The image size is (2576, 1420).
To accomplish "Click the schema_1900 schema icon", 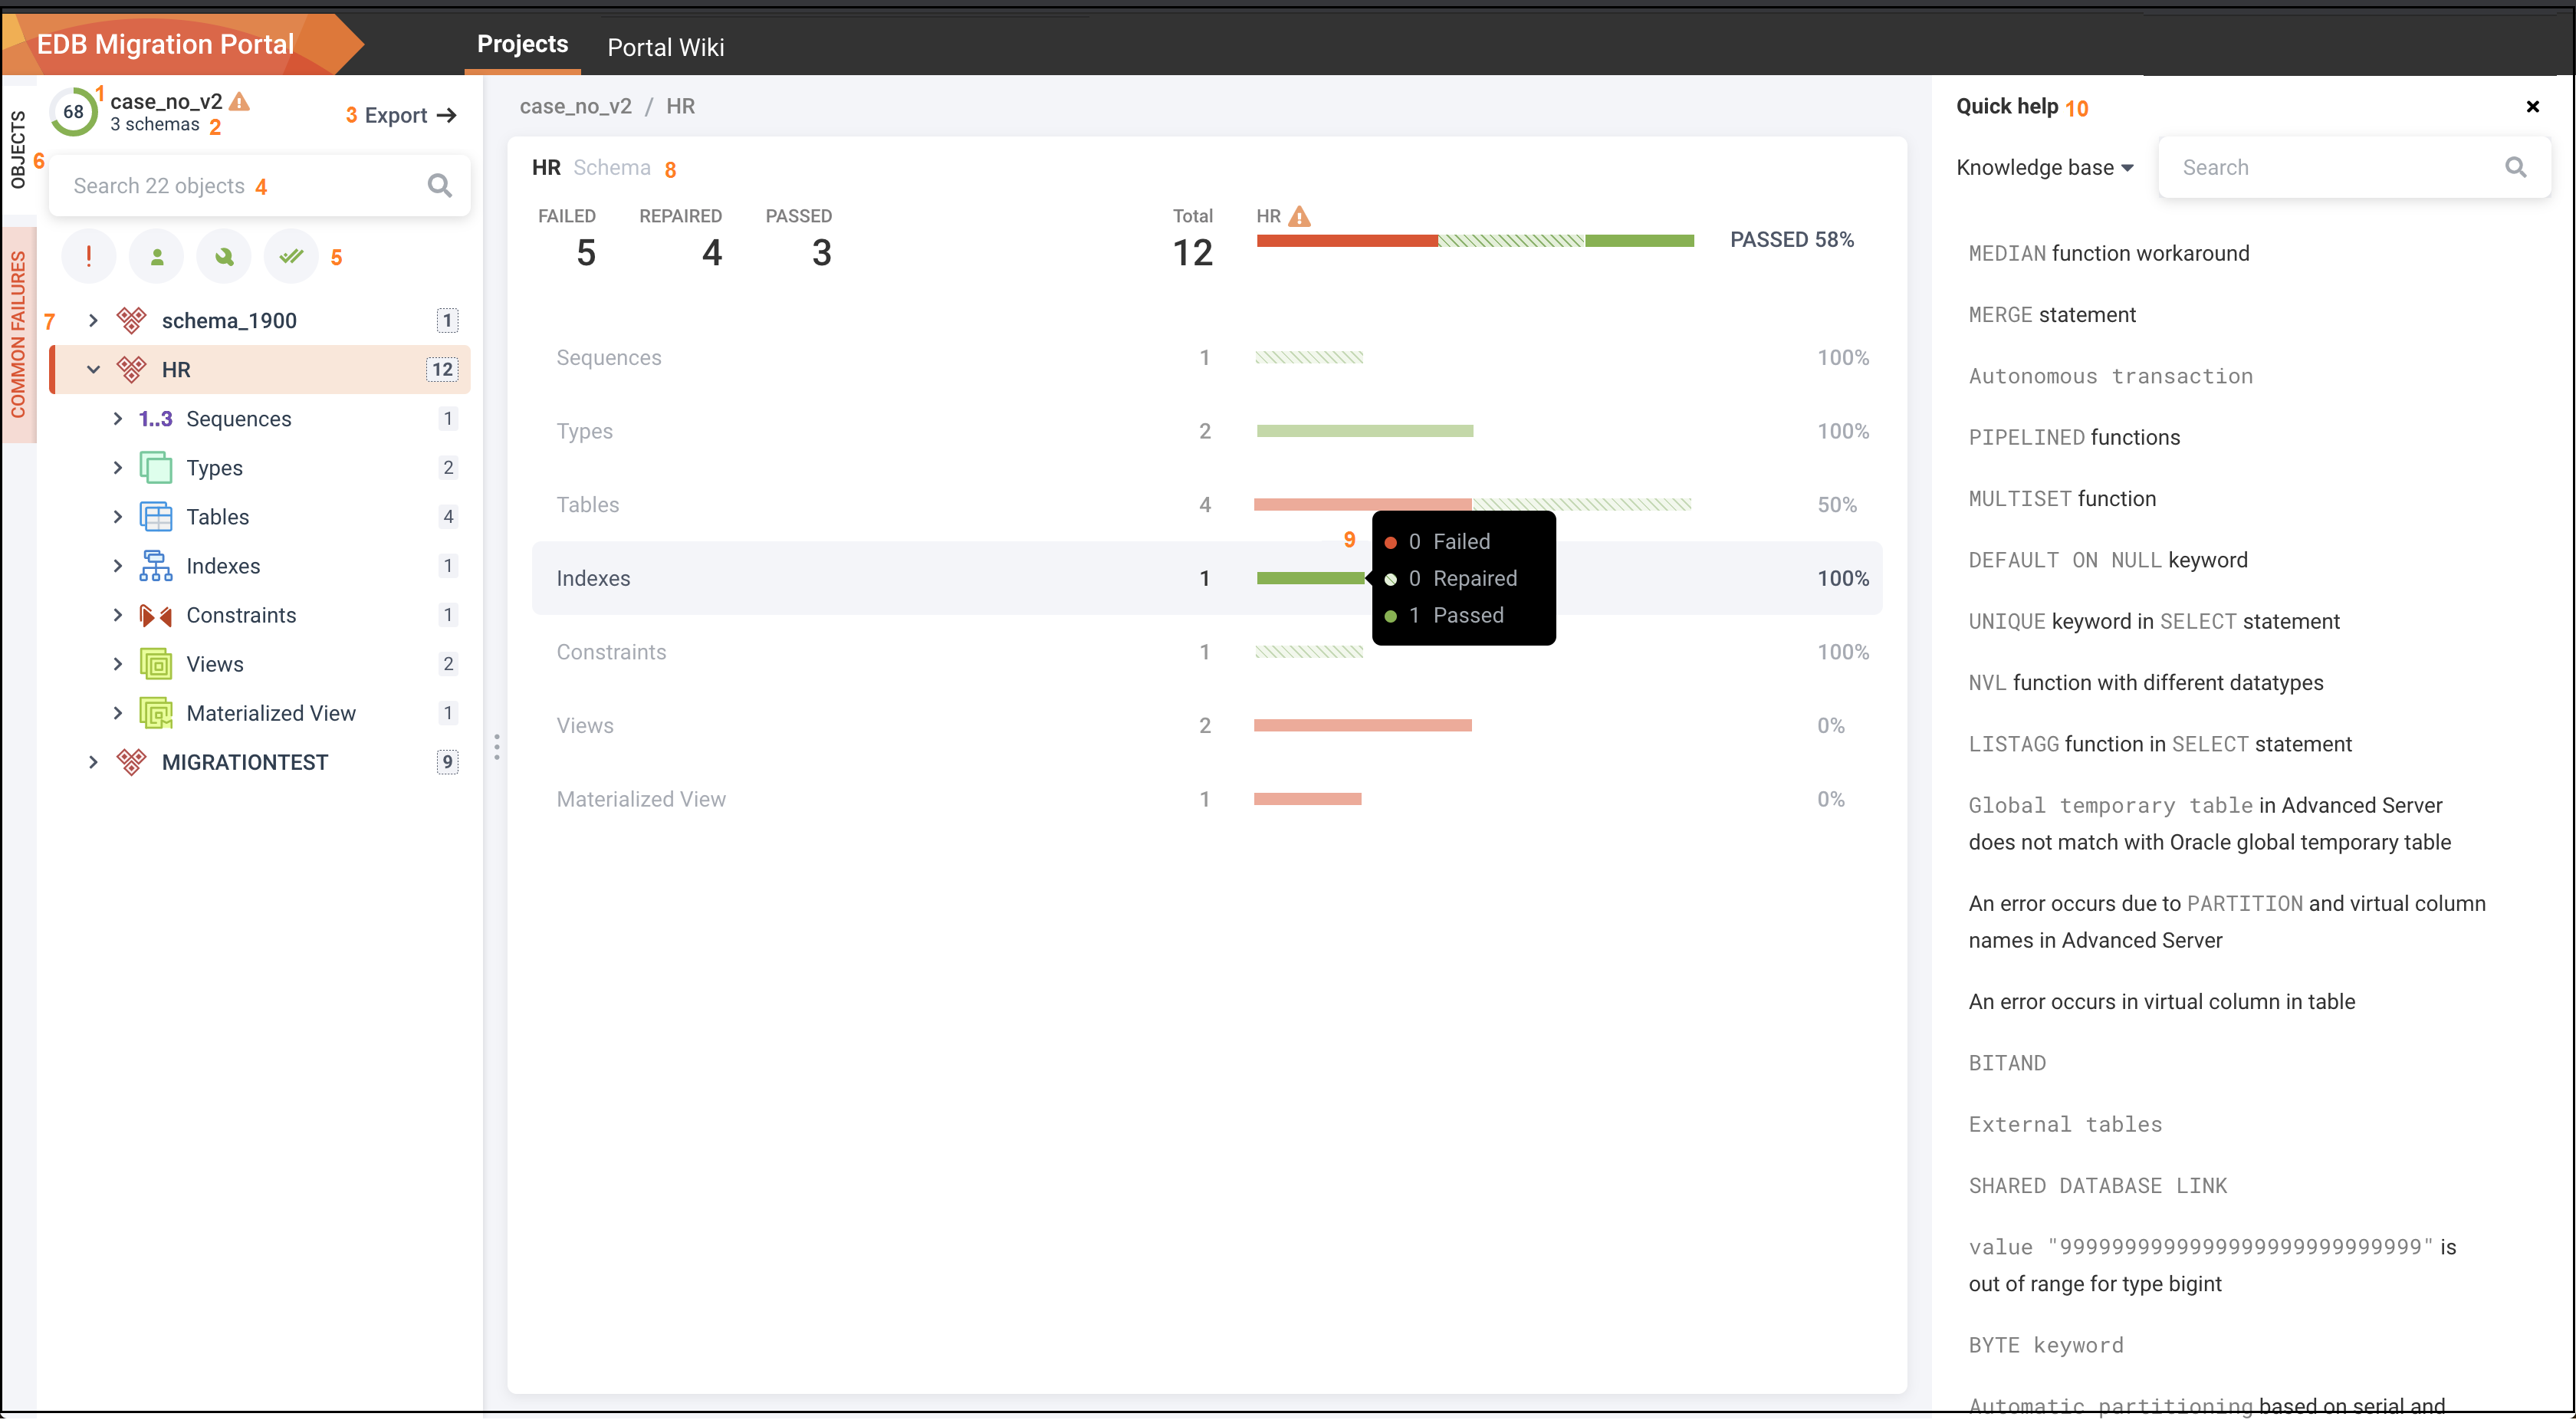I will pos(131,320).
